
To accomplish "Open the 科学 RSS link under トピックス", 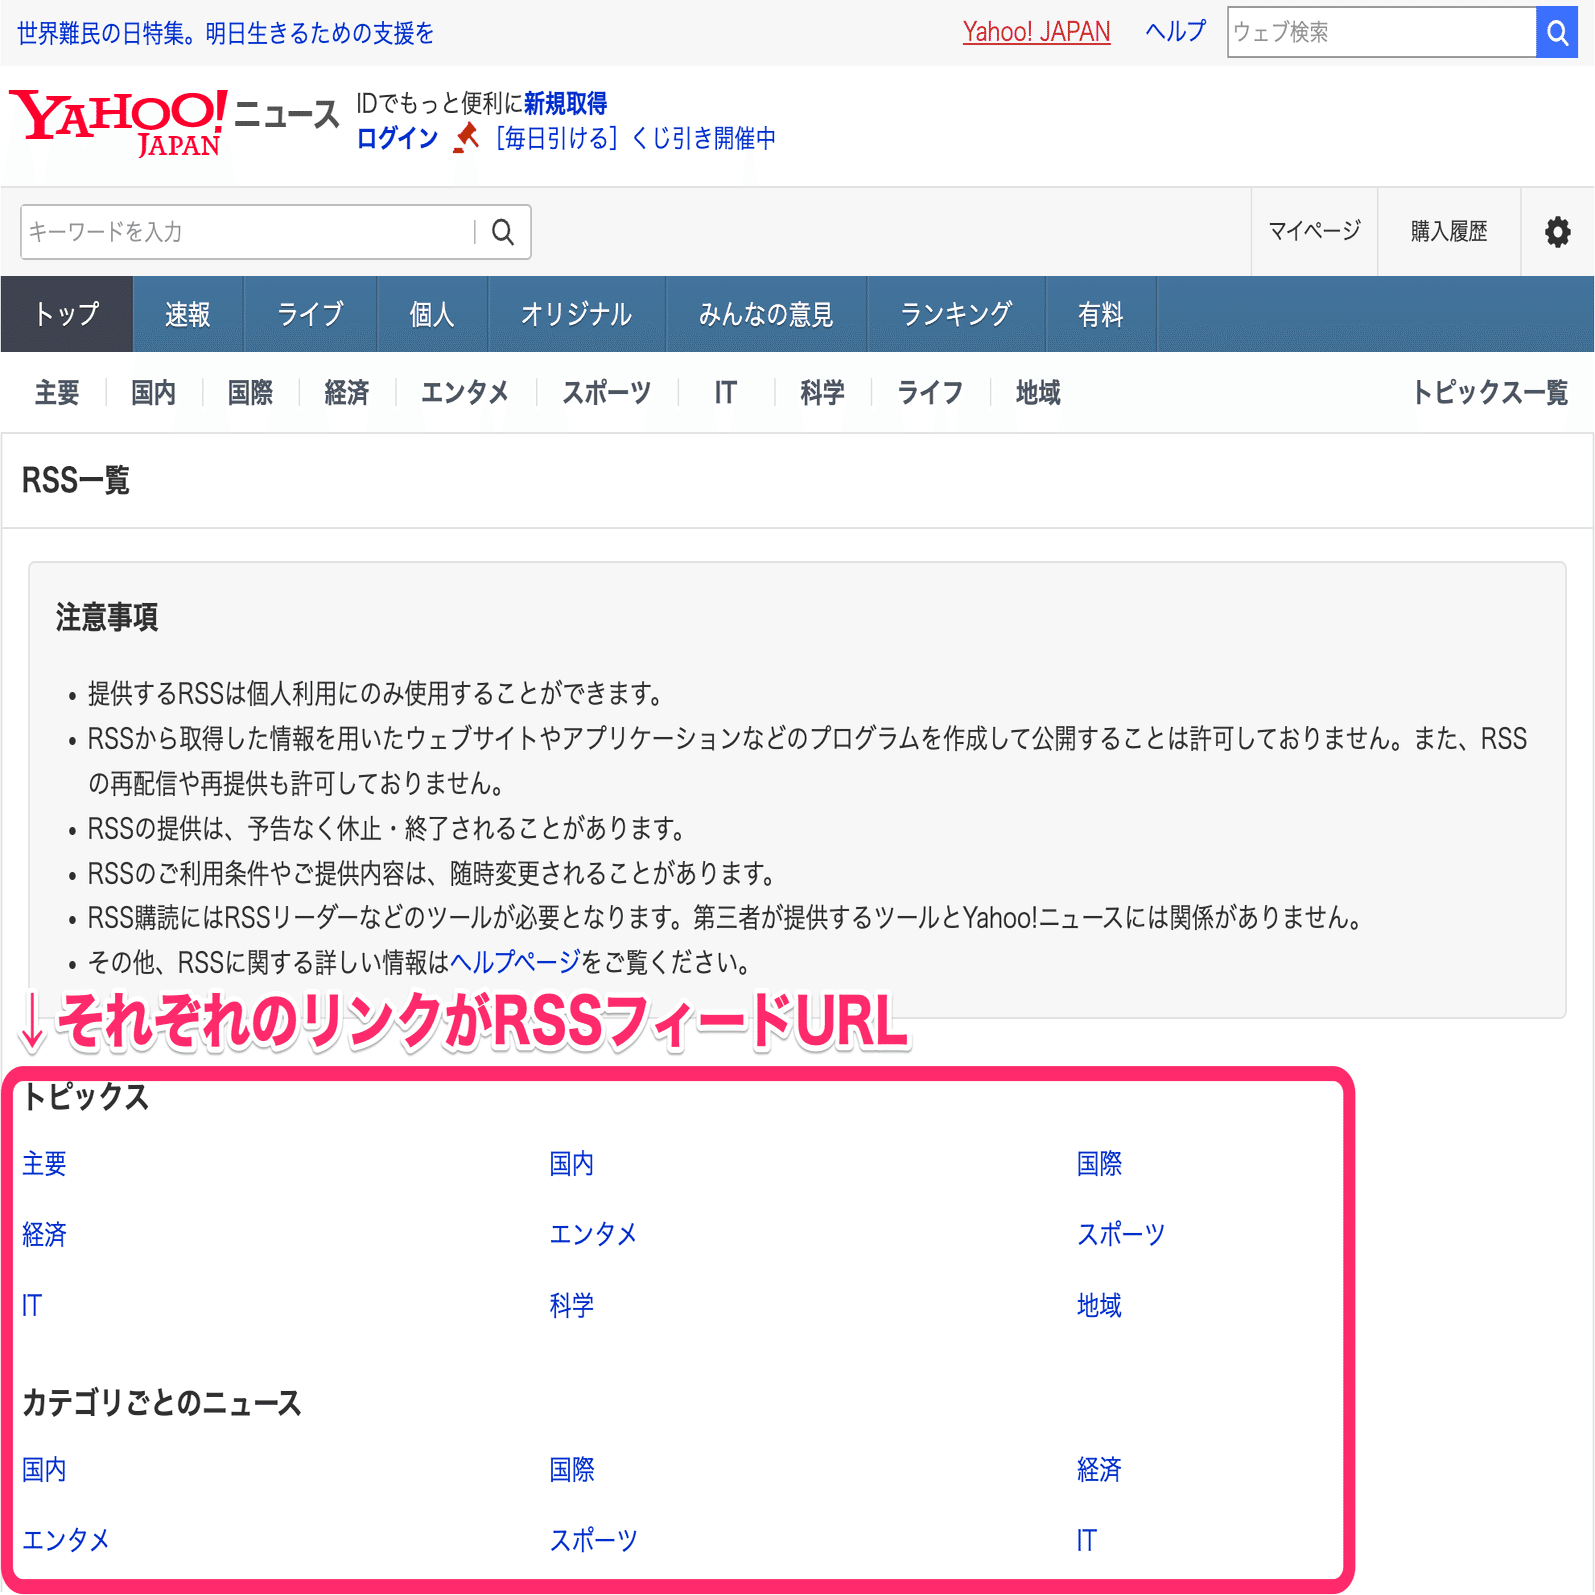I will [x=572, y=1305].
